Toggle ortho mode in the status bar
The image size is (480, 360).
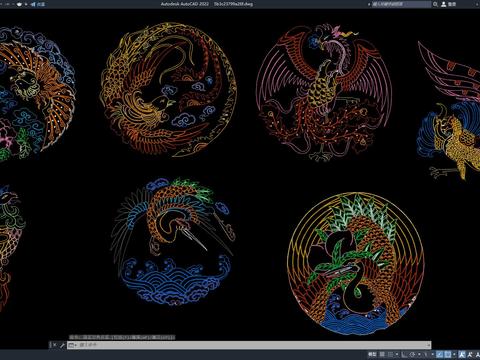[404, 354]
